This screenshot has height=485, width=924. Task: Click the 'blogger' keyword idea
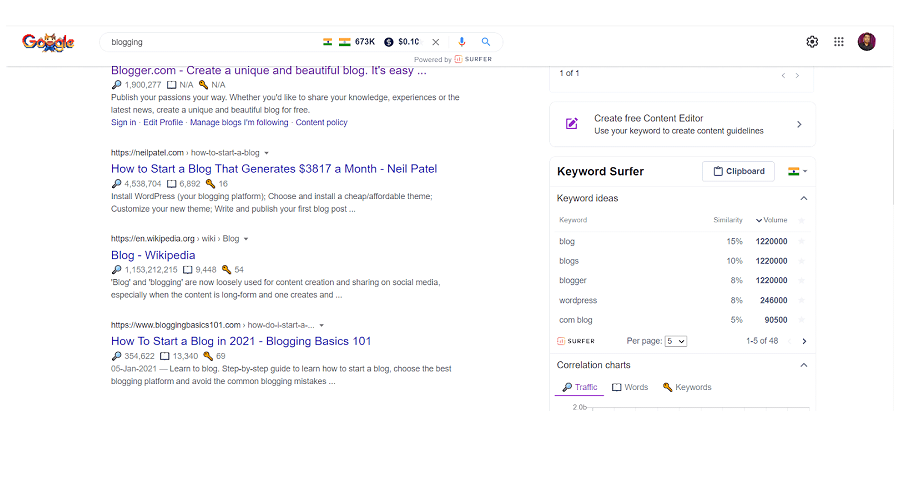click(x=573, y=281)
